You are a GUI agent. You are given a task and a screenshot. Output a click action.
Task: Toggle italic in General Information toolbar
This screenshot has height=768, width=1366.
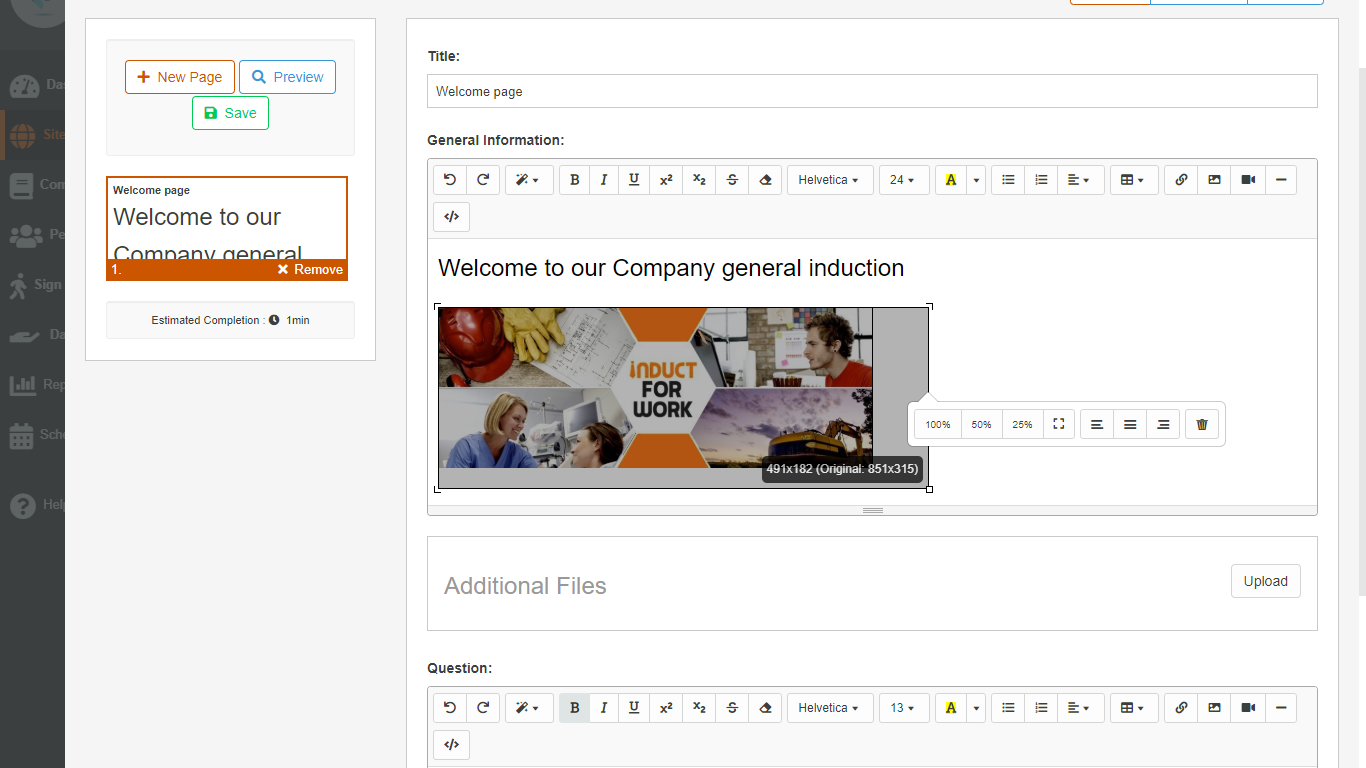[604, 180]
